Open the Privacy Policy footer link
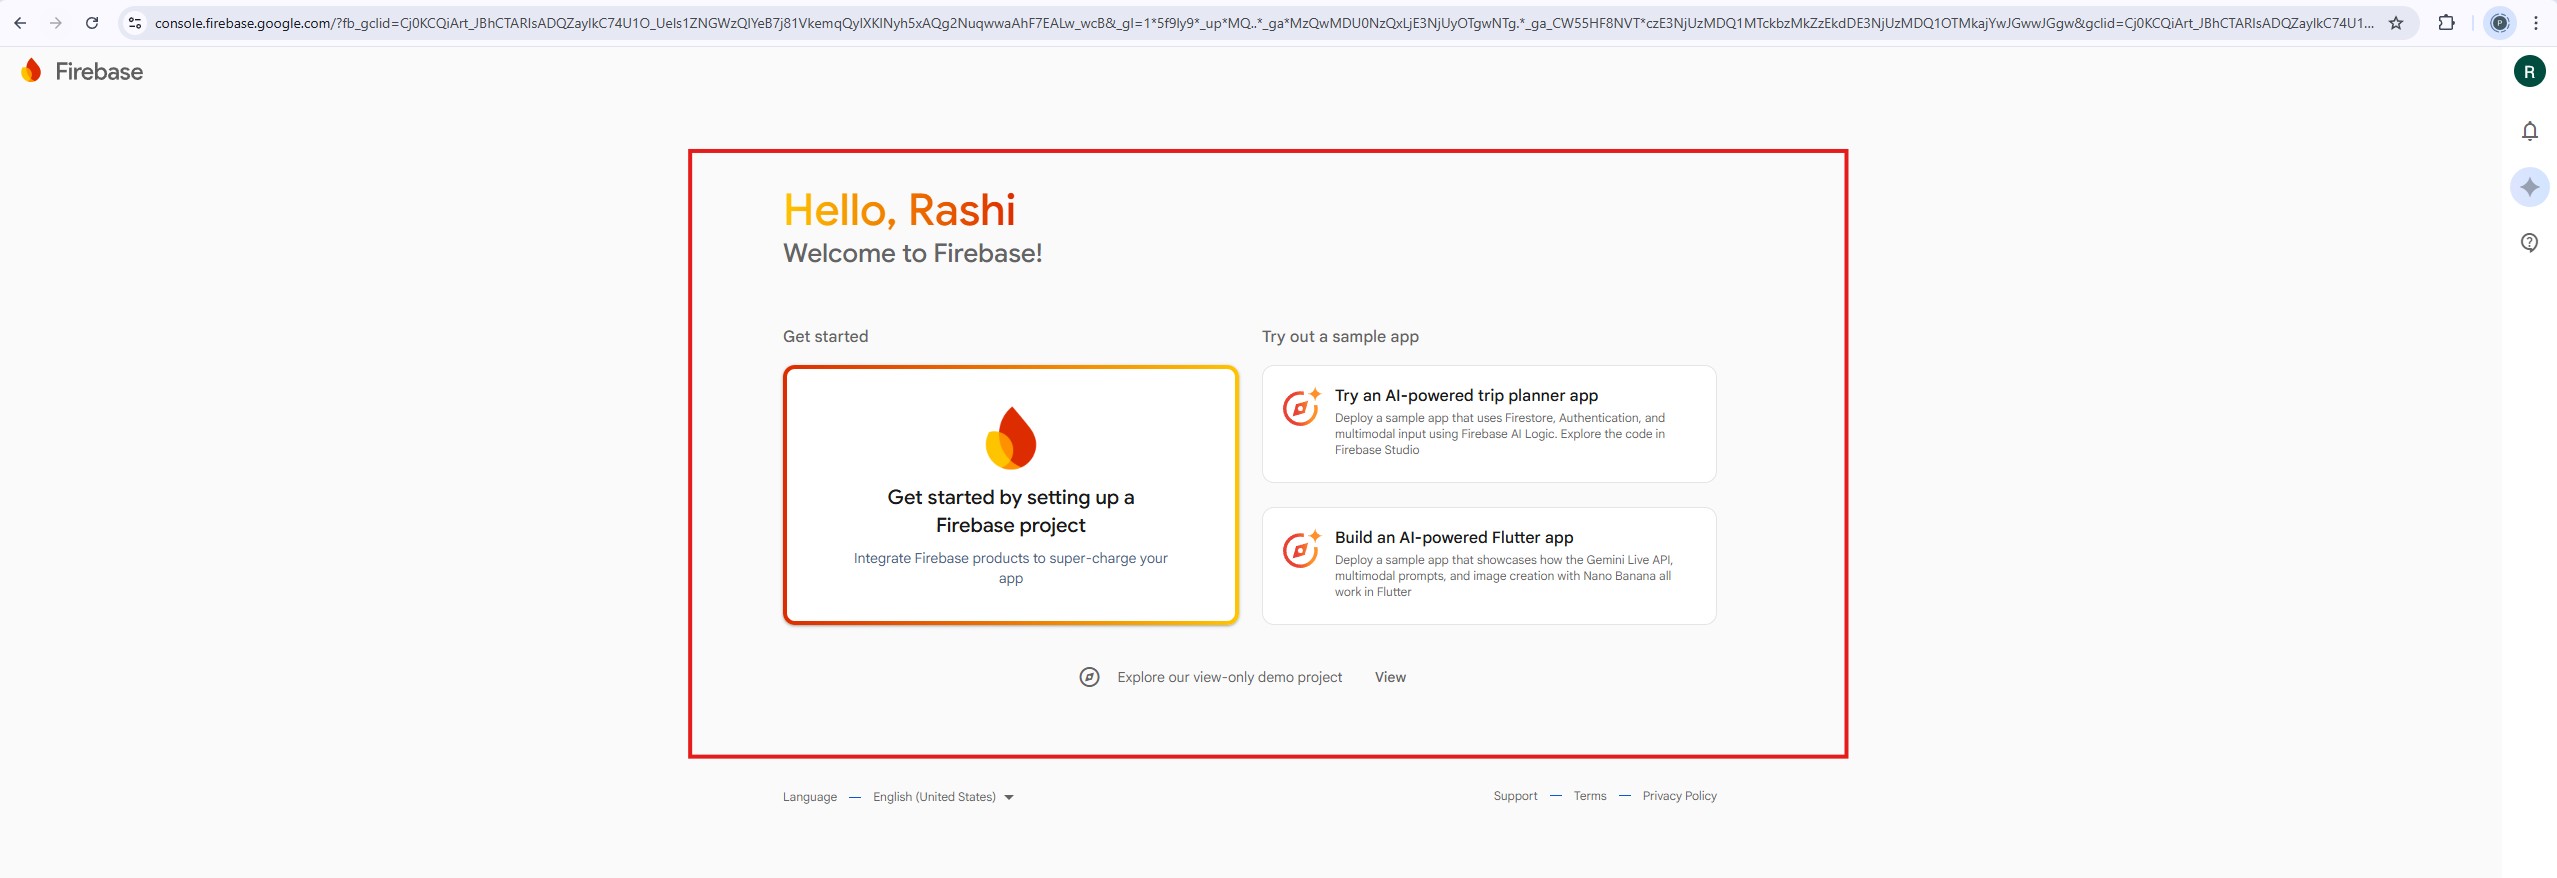This screenshot has width=2557, height=878. point(1679,796)
